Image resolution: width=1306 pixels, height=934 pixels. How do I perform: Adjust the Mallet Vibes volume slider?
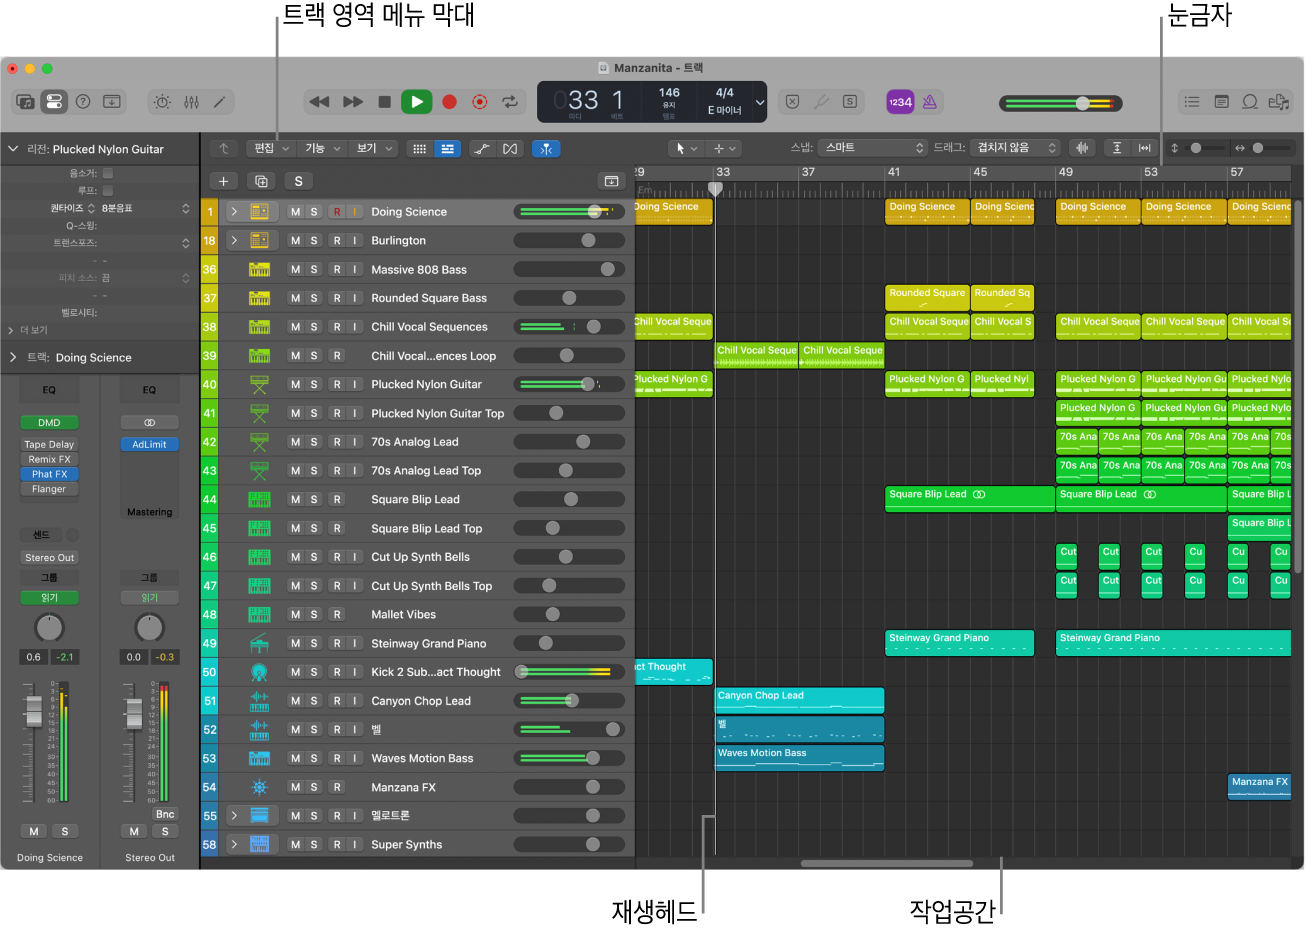point(569,615)
